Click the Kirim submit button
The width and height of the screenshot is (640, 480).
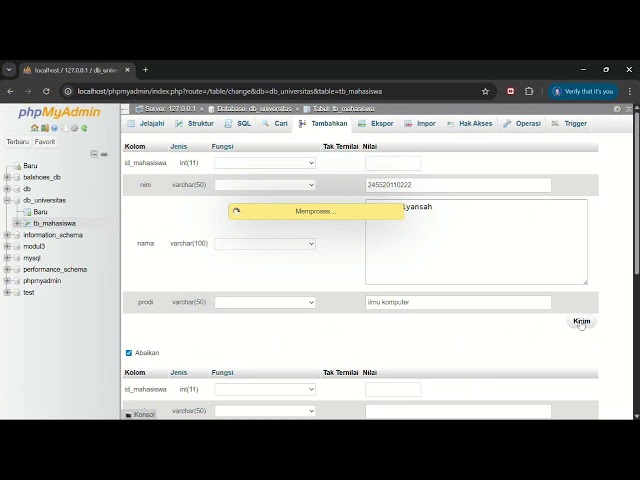pos(582,321)
